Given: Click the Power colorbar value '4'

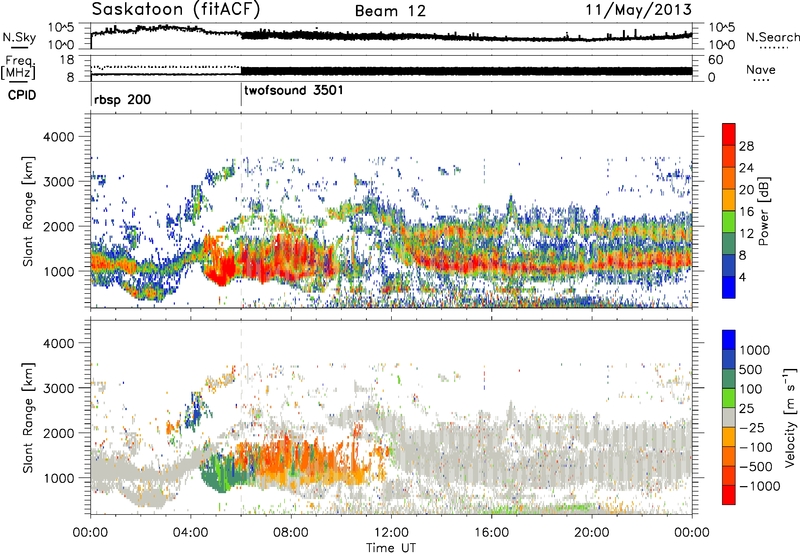Looking at the screenshot, I should click(x=742, y=277).
